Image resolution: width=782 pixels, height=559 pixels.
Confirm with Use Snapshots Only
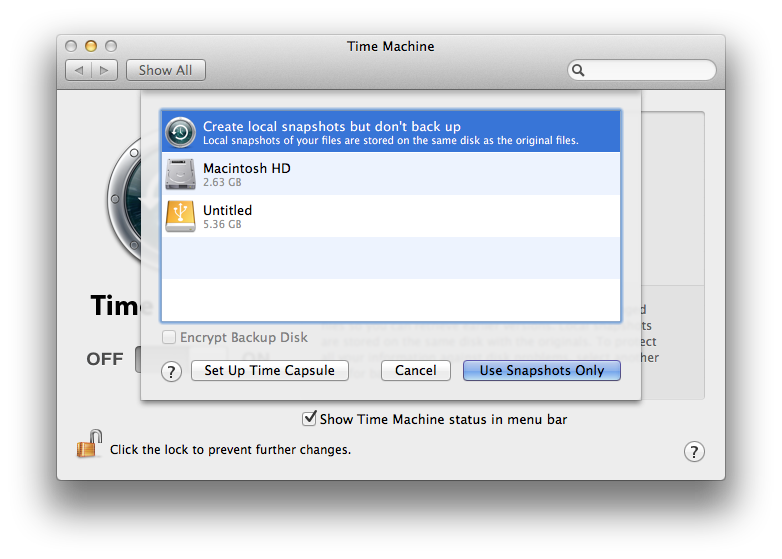[542, 371]
